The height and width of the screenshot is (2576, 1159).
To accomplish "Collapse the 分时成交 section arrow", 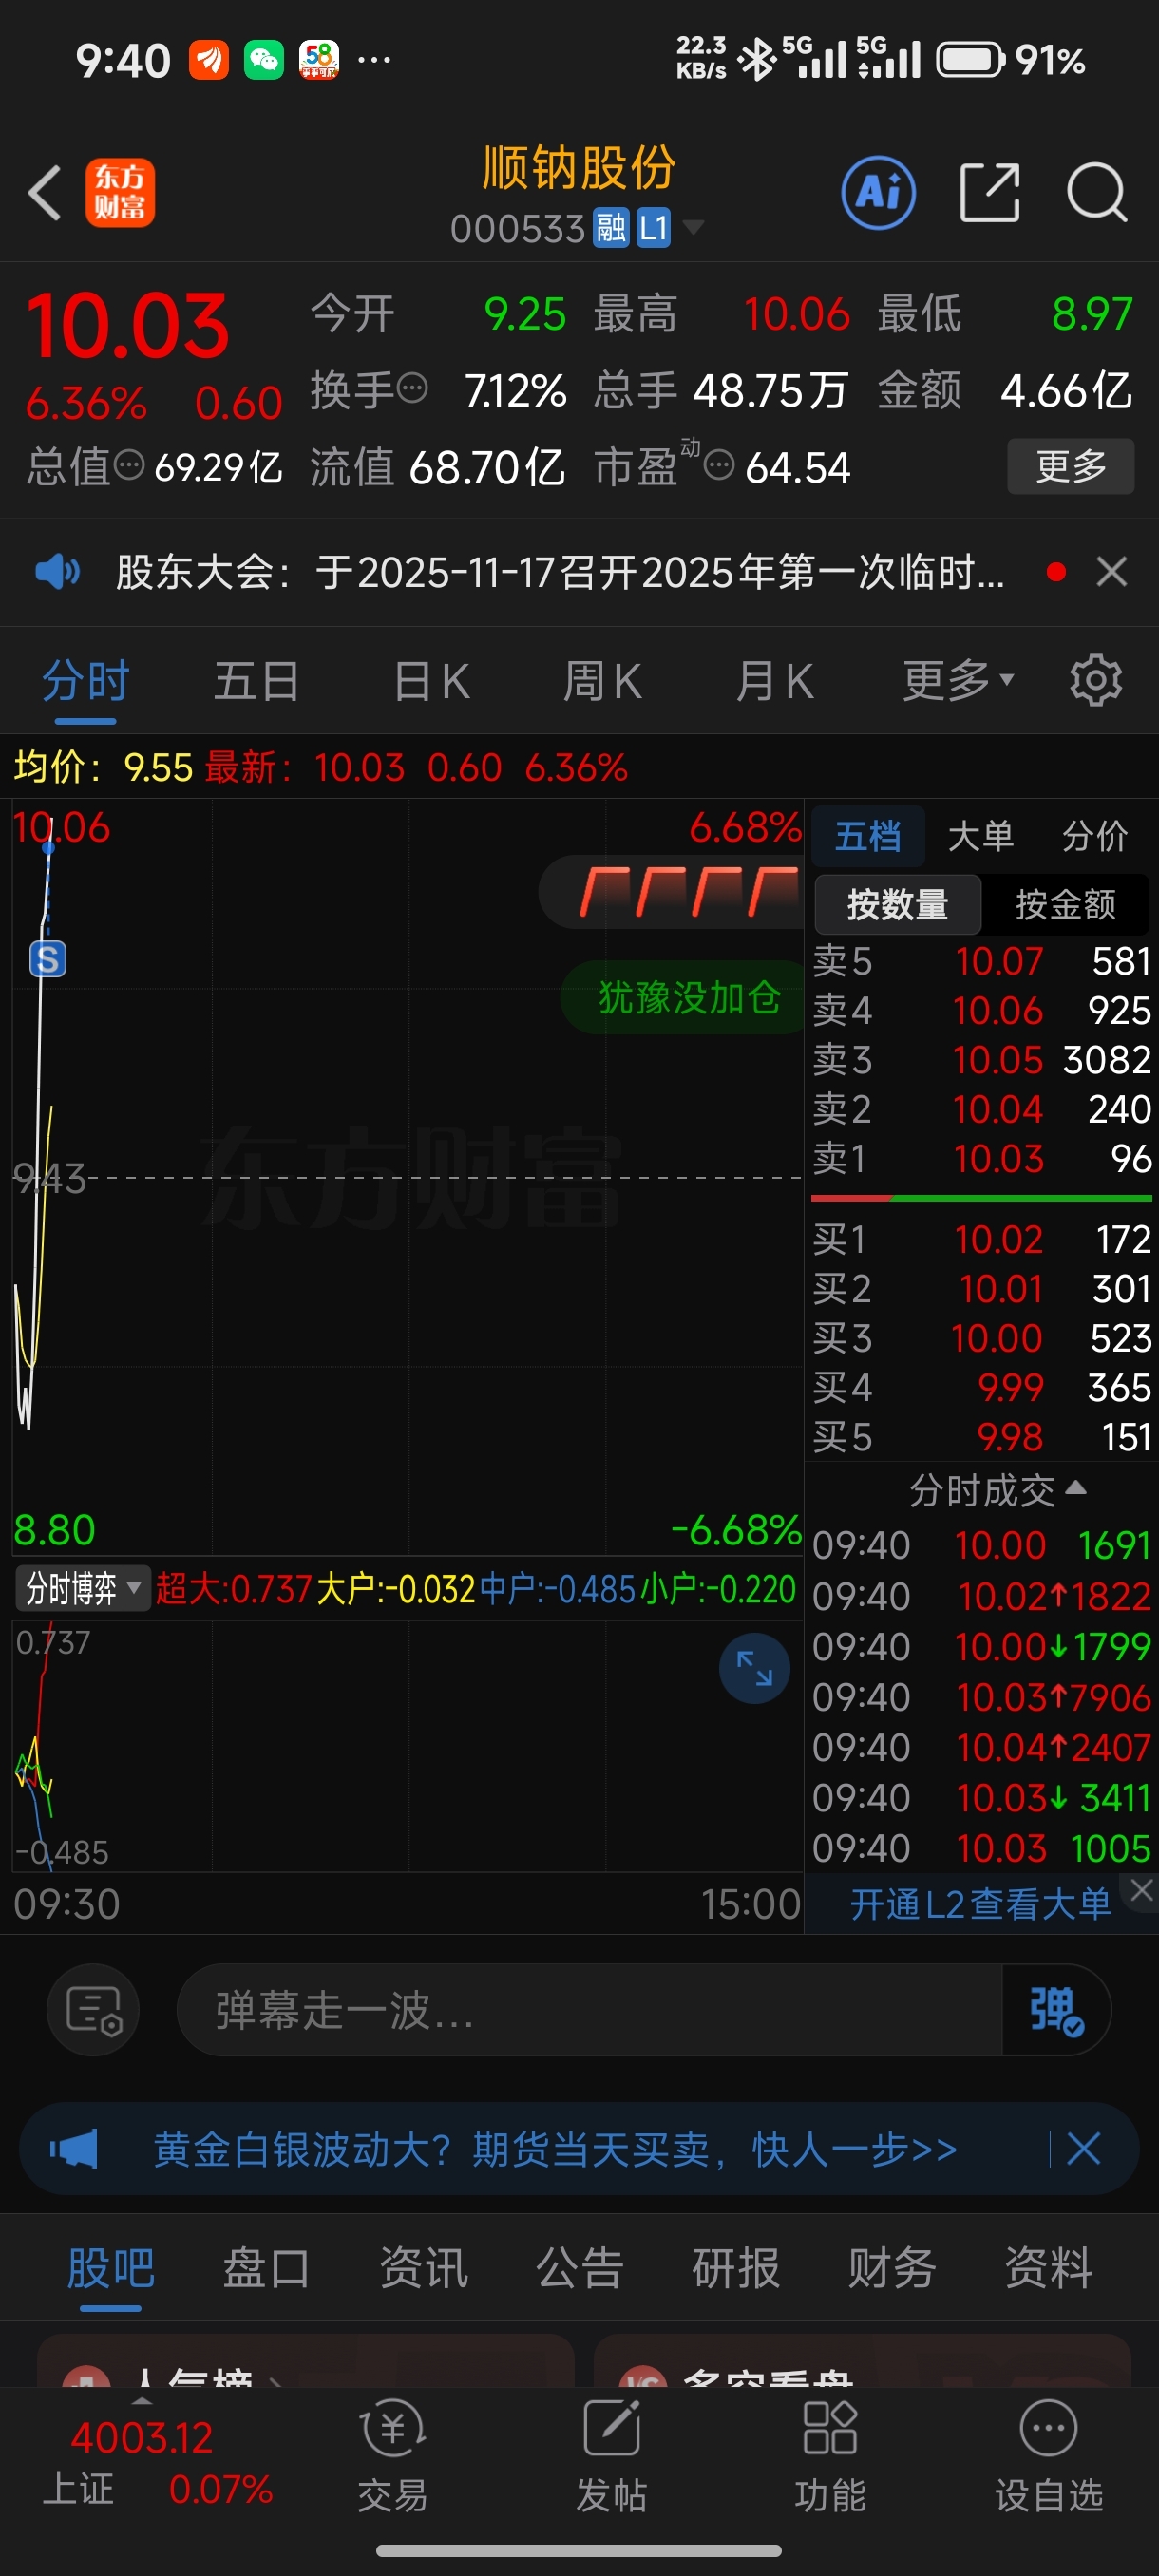I will click(1076, 1488).
